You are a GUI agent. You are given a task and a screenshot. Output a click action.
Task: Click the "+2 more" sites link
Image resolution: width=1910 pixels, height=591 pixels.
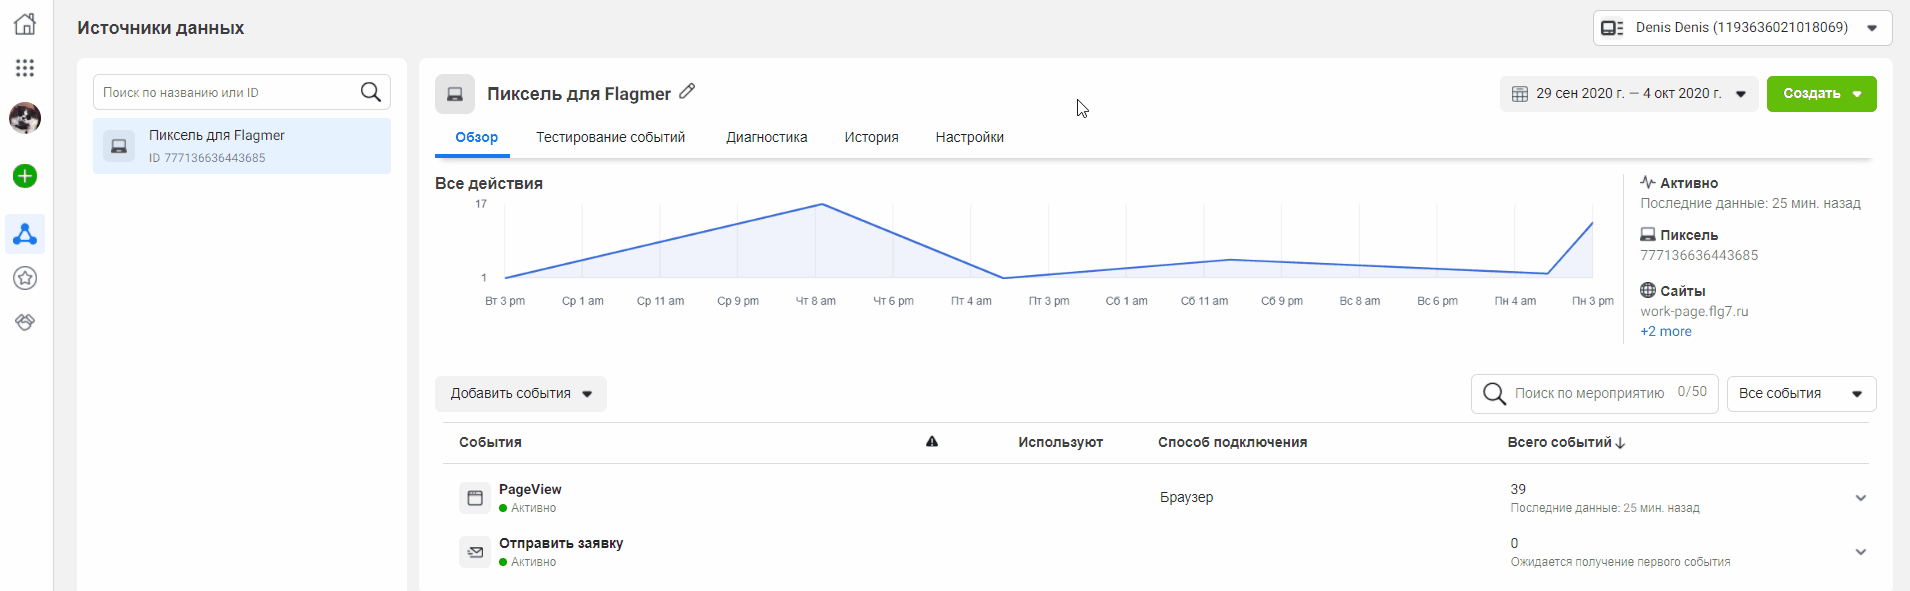click(1665, 332)
